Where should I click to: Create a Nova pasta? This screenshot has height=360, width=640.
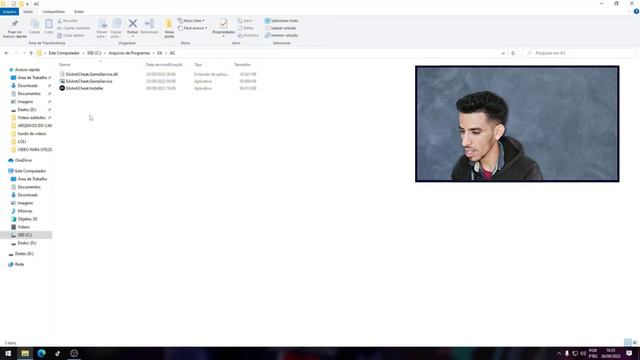click(169, 28)
